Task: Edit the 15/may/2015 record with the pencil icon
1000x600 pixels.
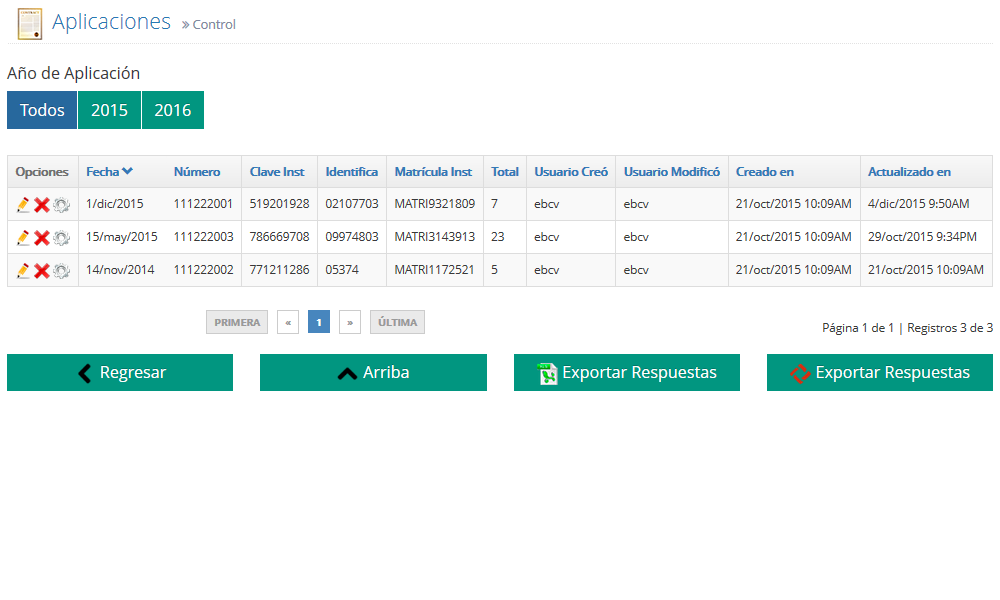Action: [23, 237]
